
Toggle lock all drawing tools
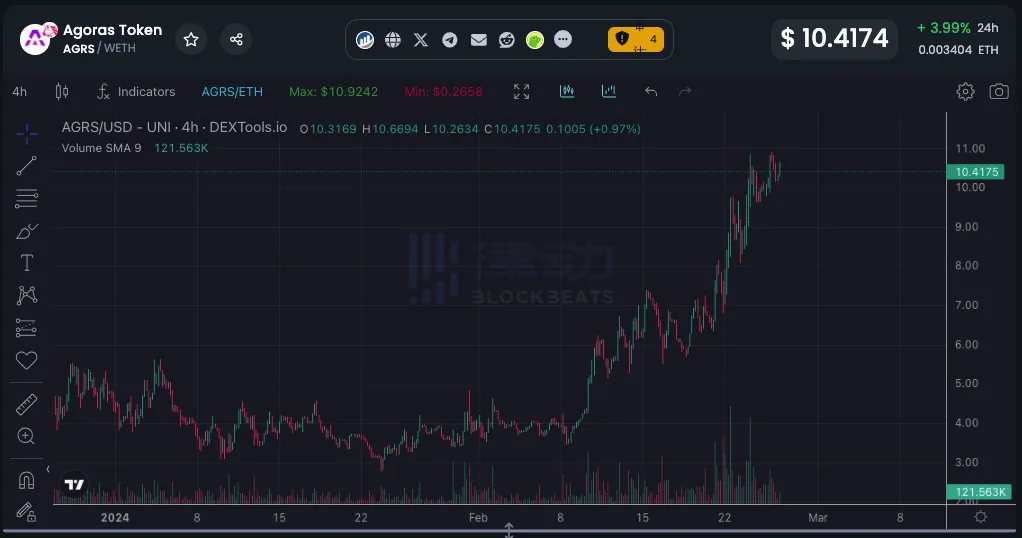(27, 512)
